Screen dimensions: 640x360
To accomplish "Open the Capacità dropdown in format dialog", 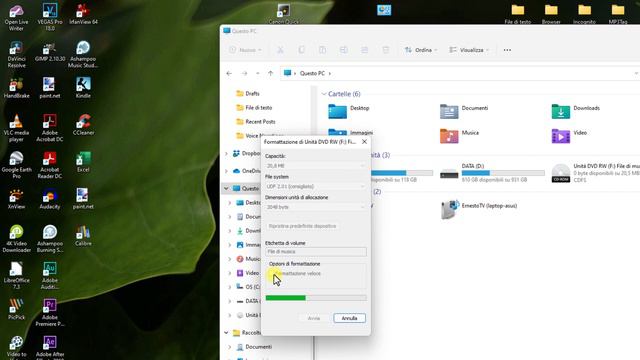I will pos(316,166).
